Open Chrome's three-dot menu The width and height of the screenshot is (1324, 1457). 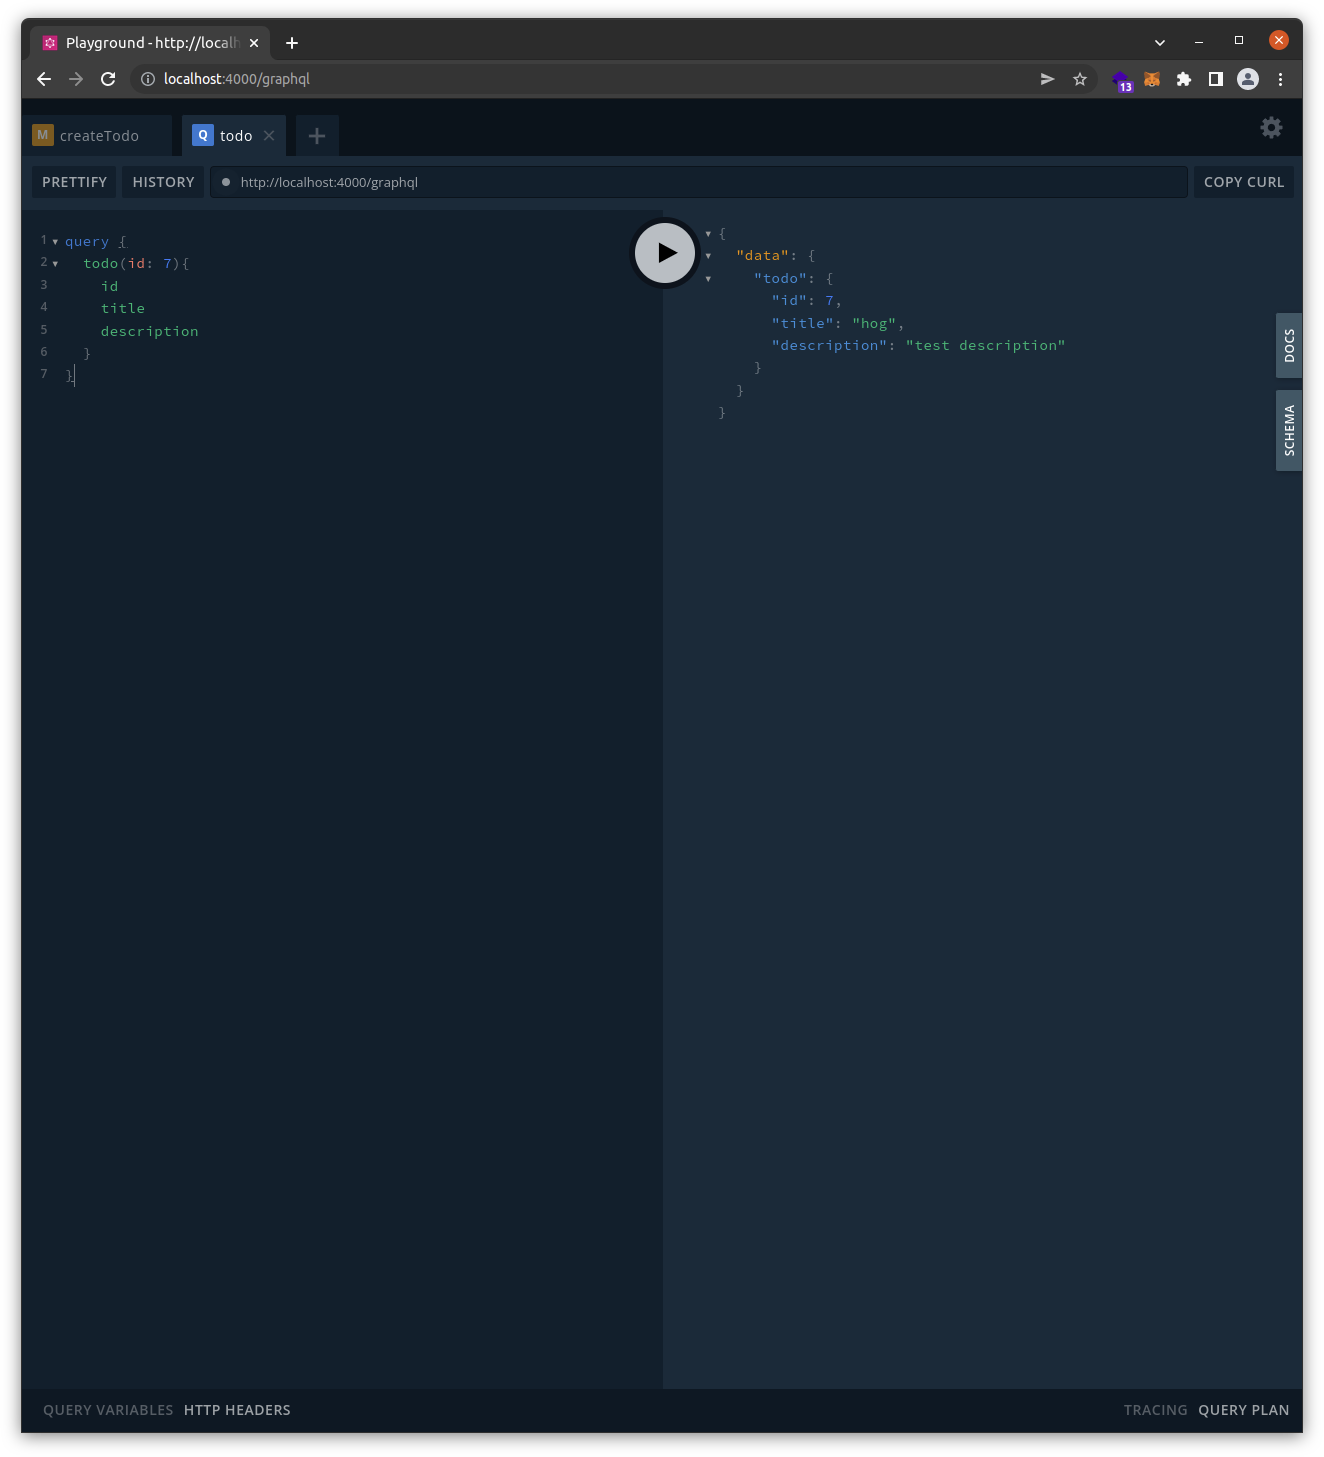click(x=1280, y=79)
